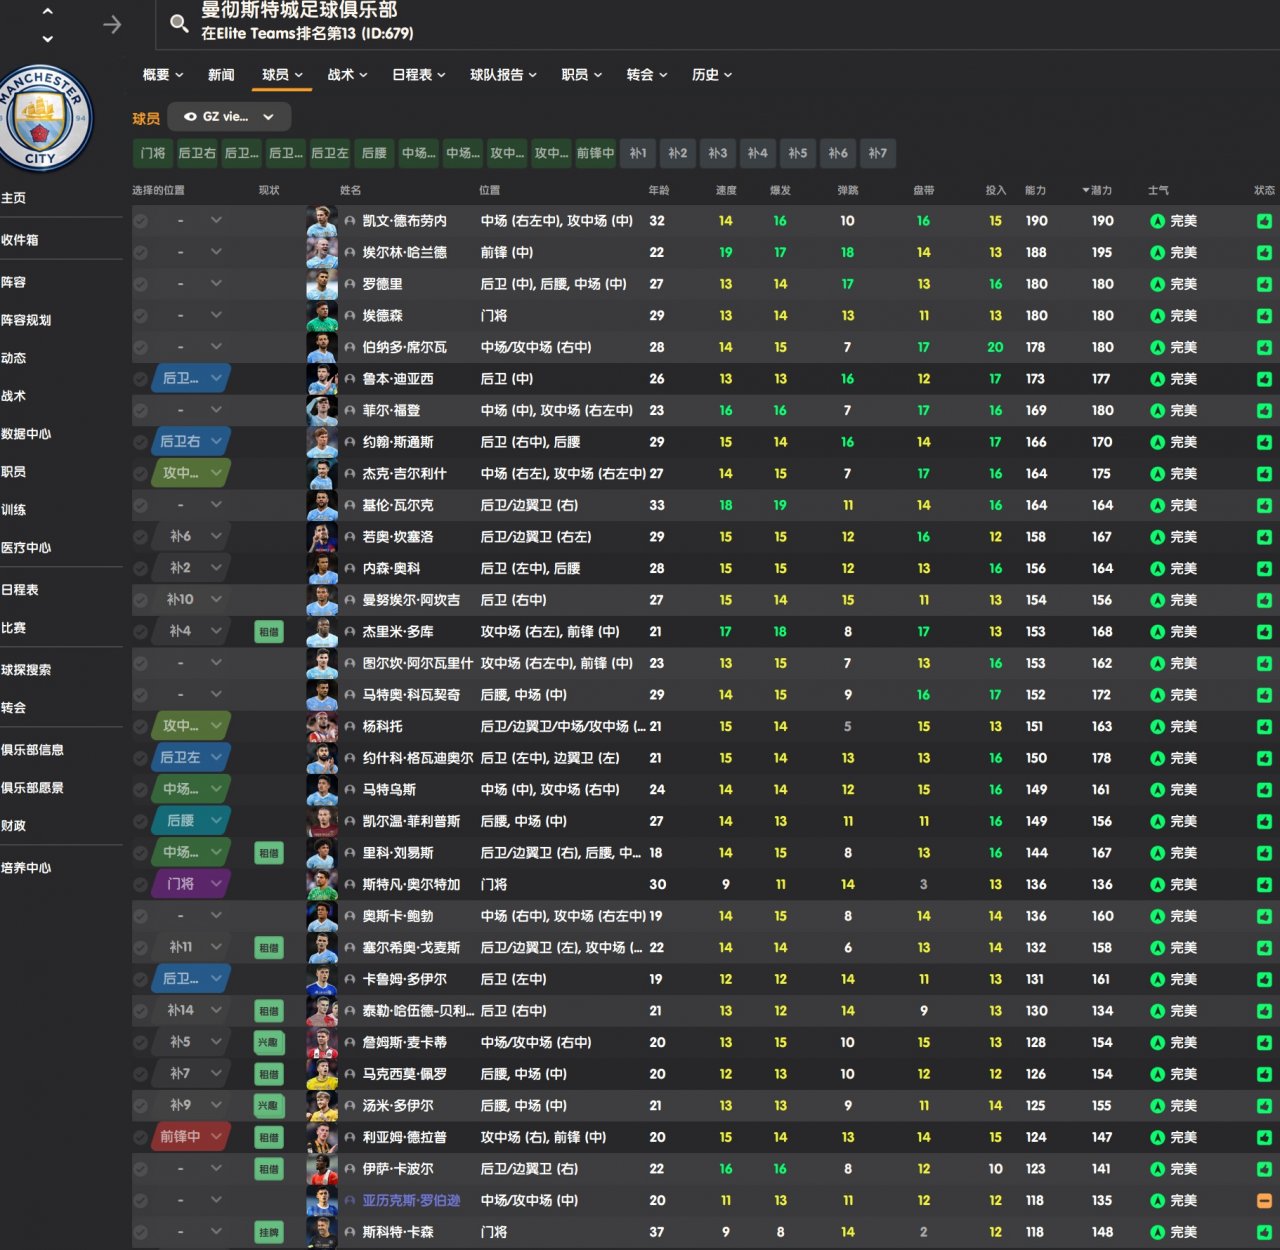Click the info icon beside 菲尔·福登
Image resolution: width=1280 pixels, height=1250 pixels.
pos(350,411)
